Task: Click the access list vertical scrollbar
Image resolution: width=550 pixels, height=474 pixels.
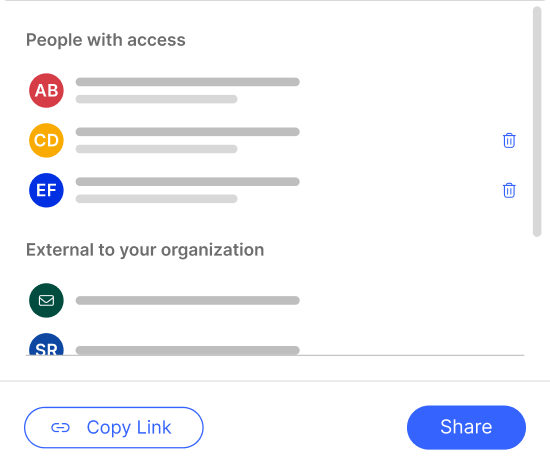Action: point(537,122)
